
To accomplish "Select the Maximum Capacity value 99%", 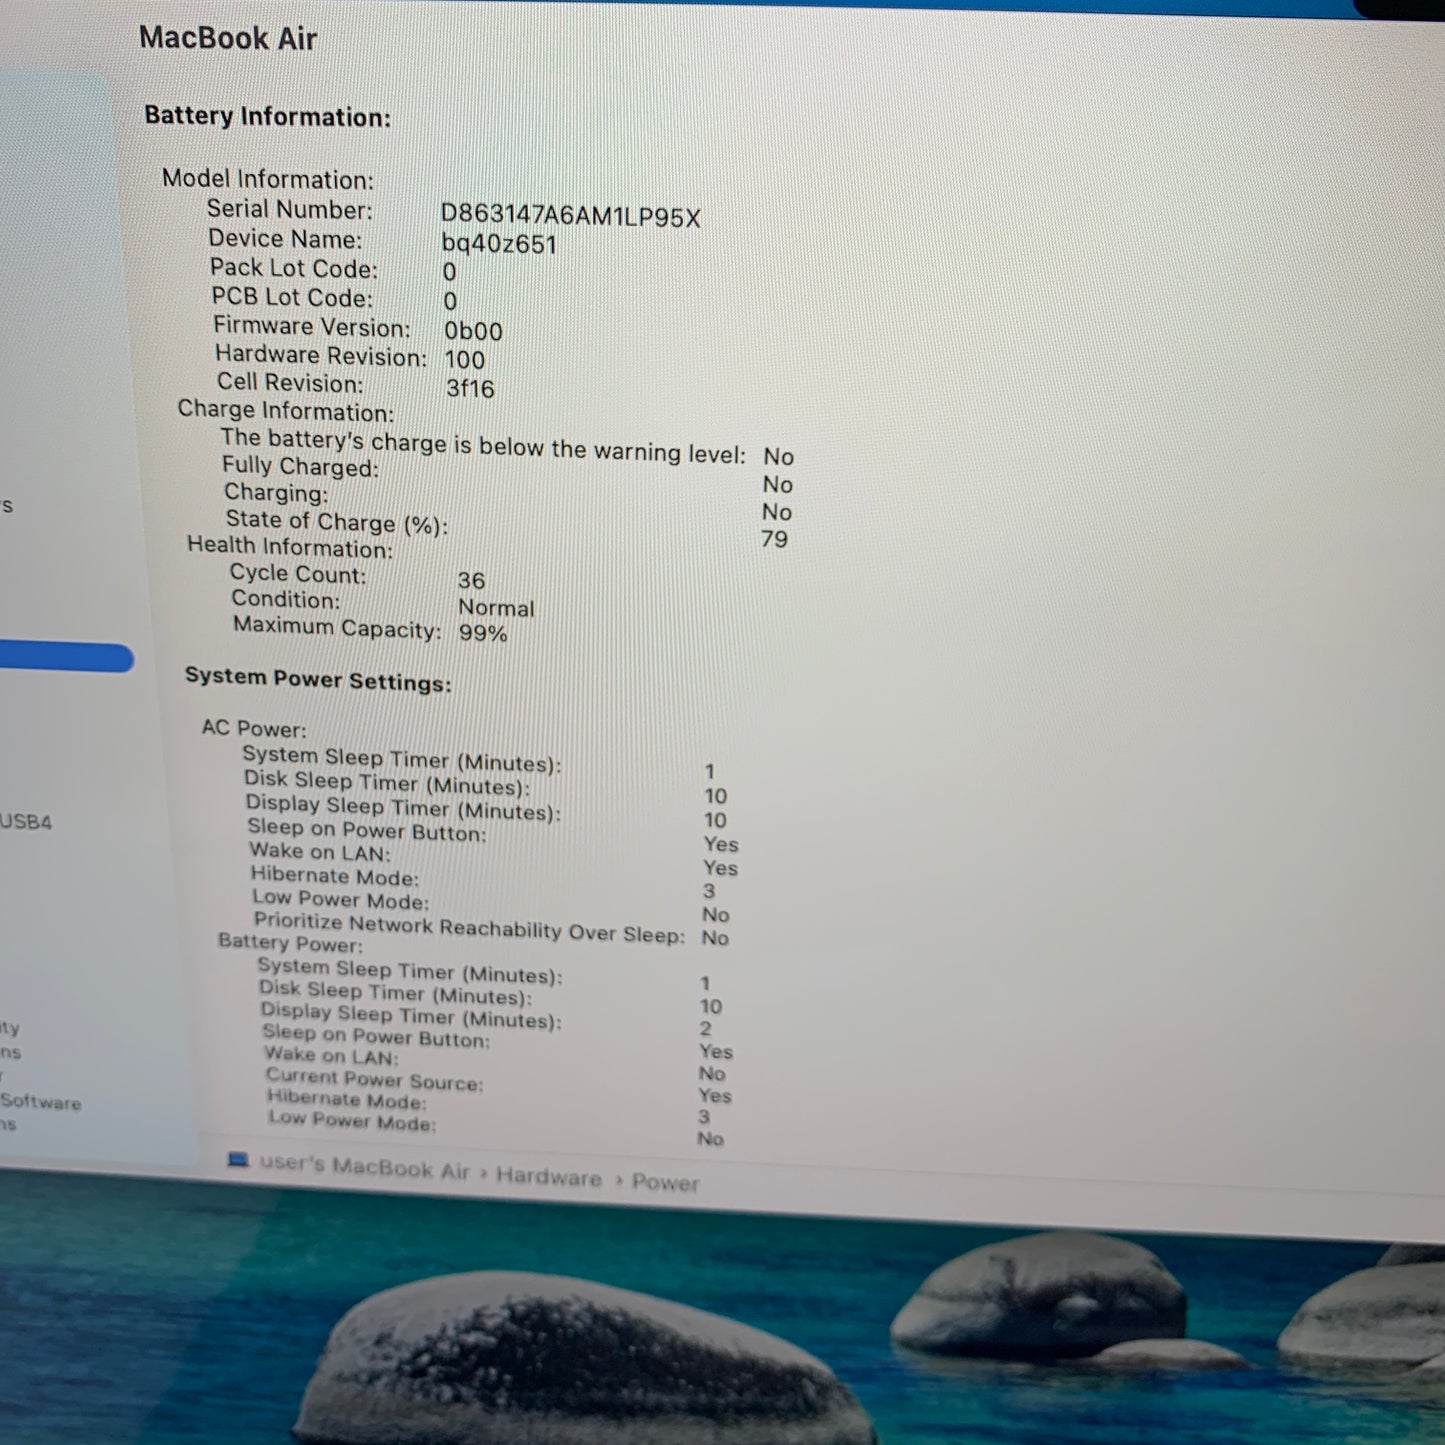I will coord(483,633).
